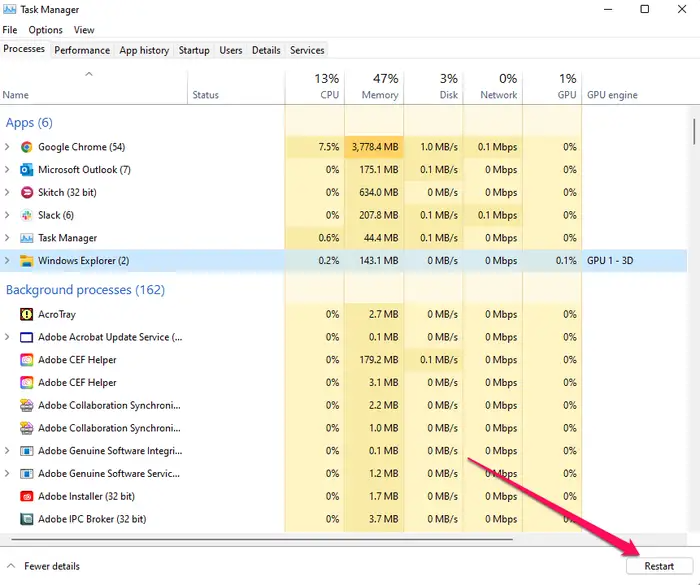Switch to the Users tab
Viewport: 700px width, 585px height.
231,50
